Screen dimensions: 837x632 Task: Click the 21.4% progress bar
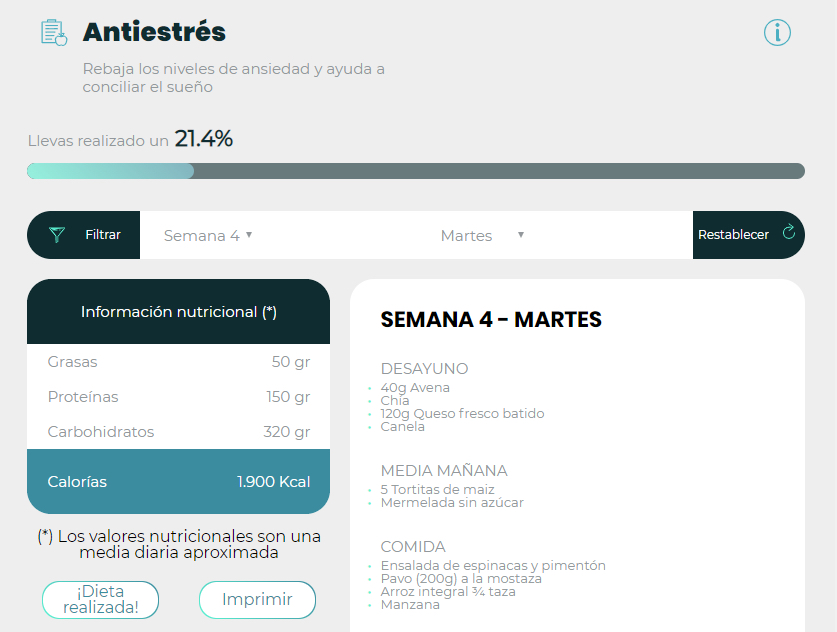click(416, 171)
